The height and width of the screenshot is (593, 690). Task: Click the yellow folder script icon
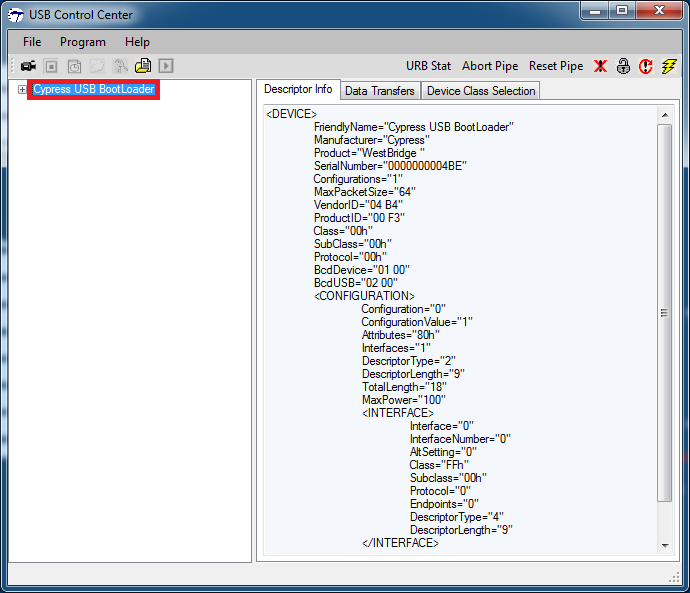(x=143, y=66)
